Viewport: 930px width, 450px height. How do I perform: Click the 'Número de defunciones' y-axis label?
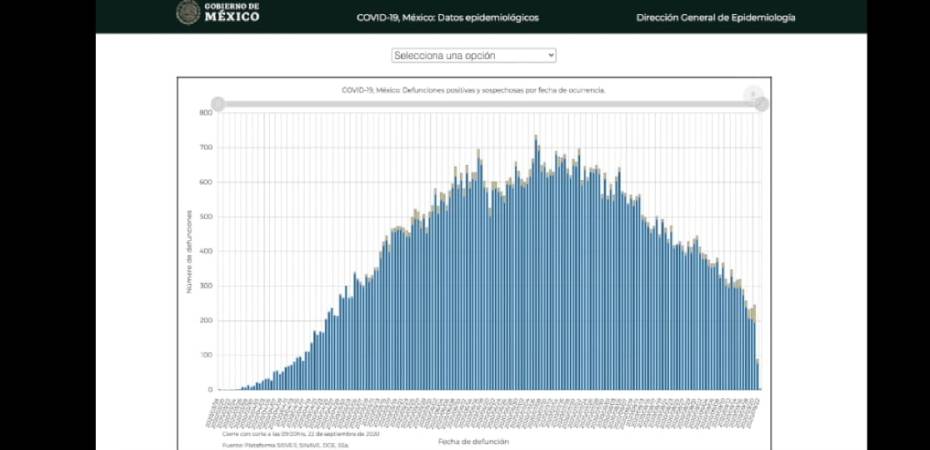pyautogui.click(x=188, y=251)
